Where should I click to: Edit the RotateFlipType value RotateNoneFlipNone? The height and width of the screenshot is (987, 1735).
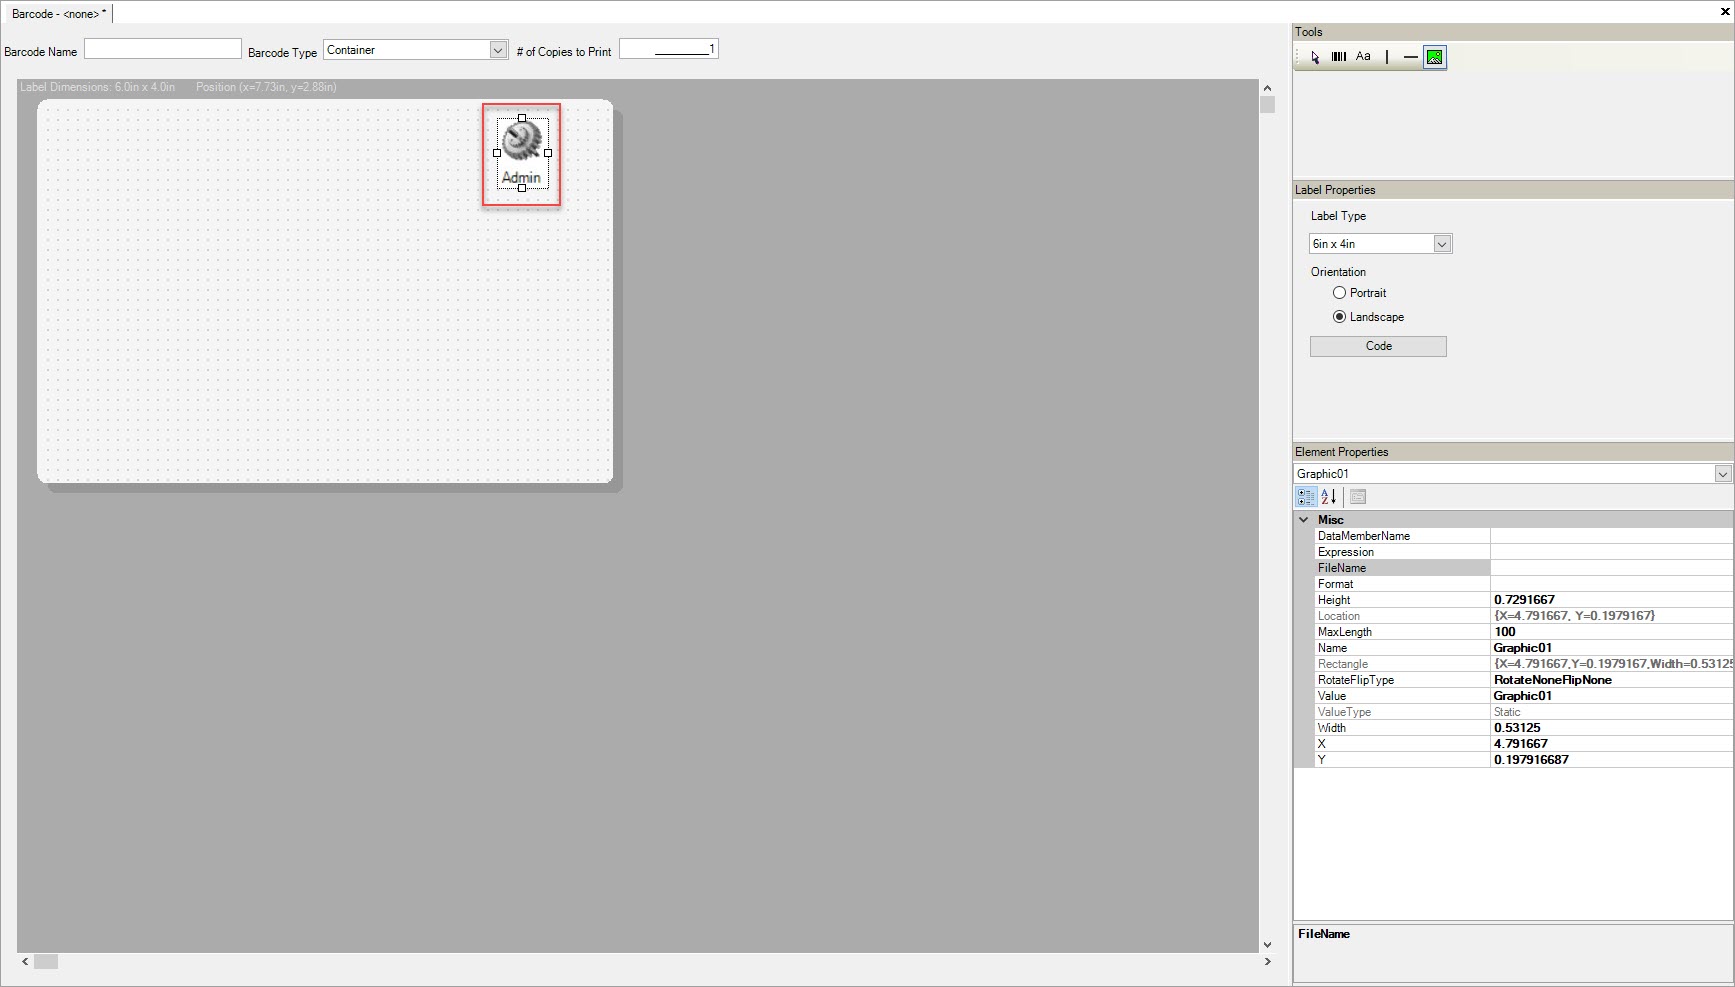(1611, 680)
